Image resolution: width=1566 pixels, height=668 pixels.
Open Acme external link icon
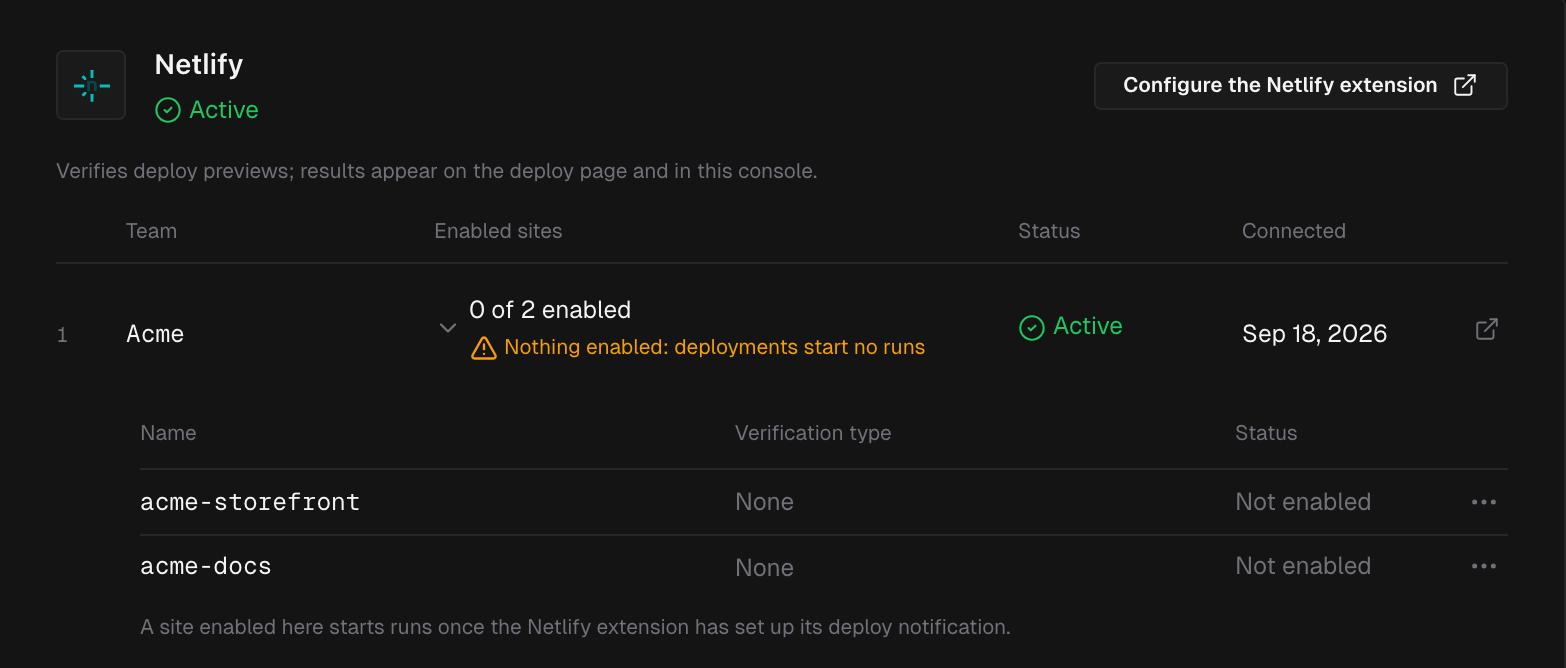pos(1487,329)
